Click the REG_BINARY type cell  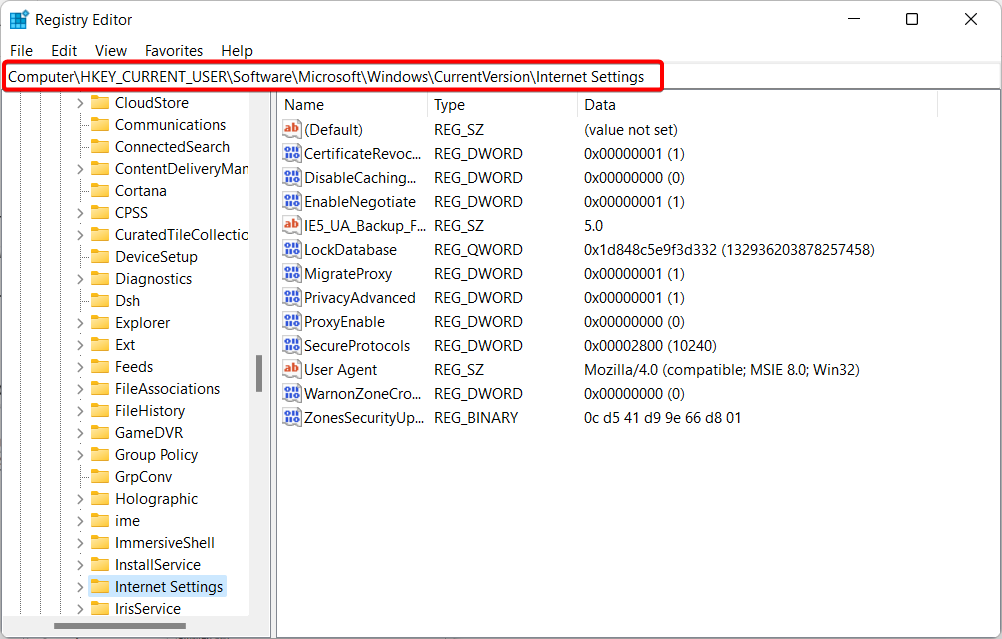(x=475, y=418)
